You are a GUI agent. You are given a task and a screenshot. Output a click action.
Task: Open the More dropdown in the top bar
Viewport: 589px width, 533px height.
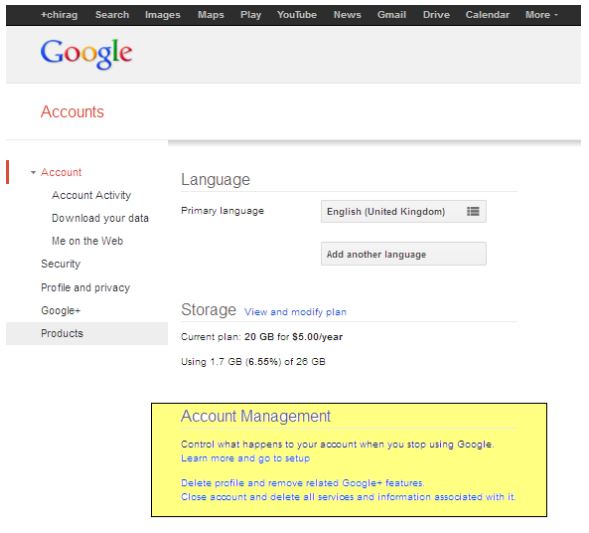[x=541, y=15]
